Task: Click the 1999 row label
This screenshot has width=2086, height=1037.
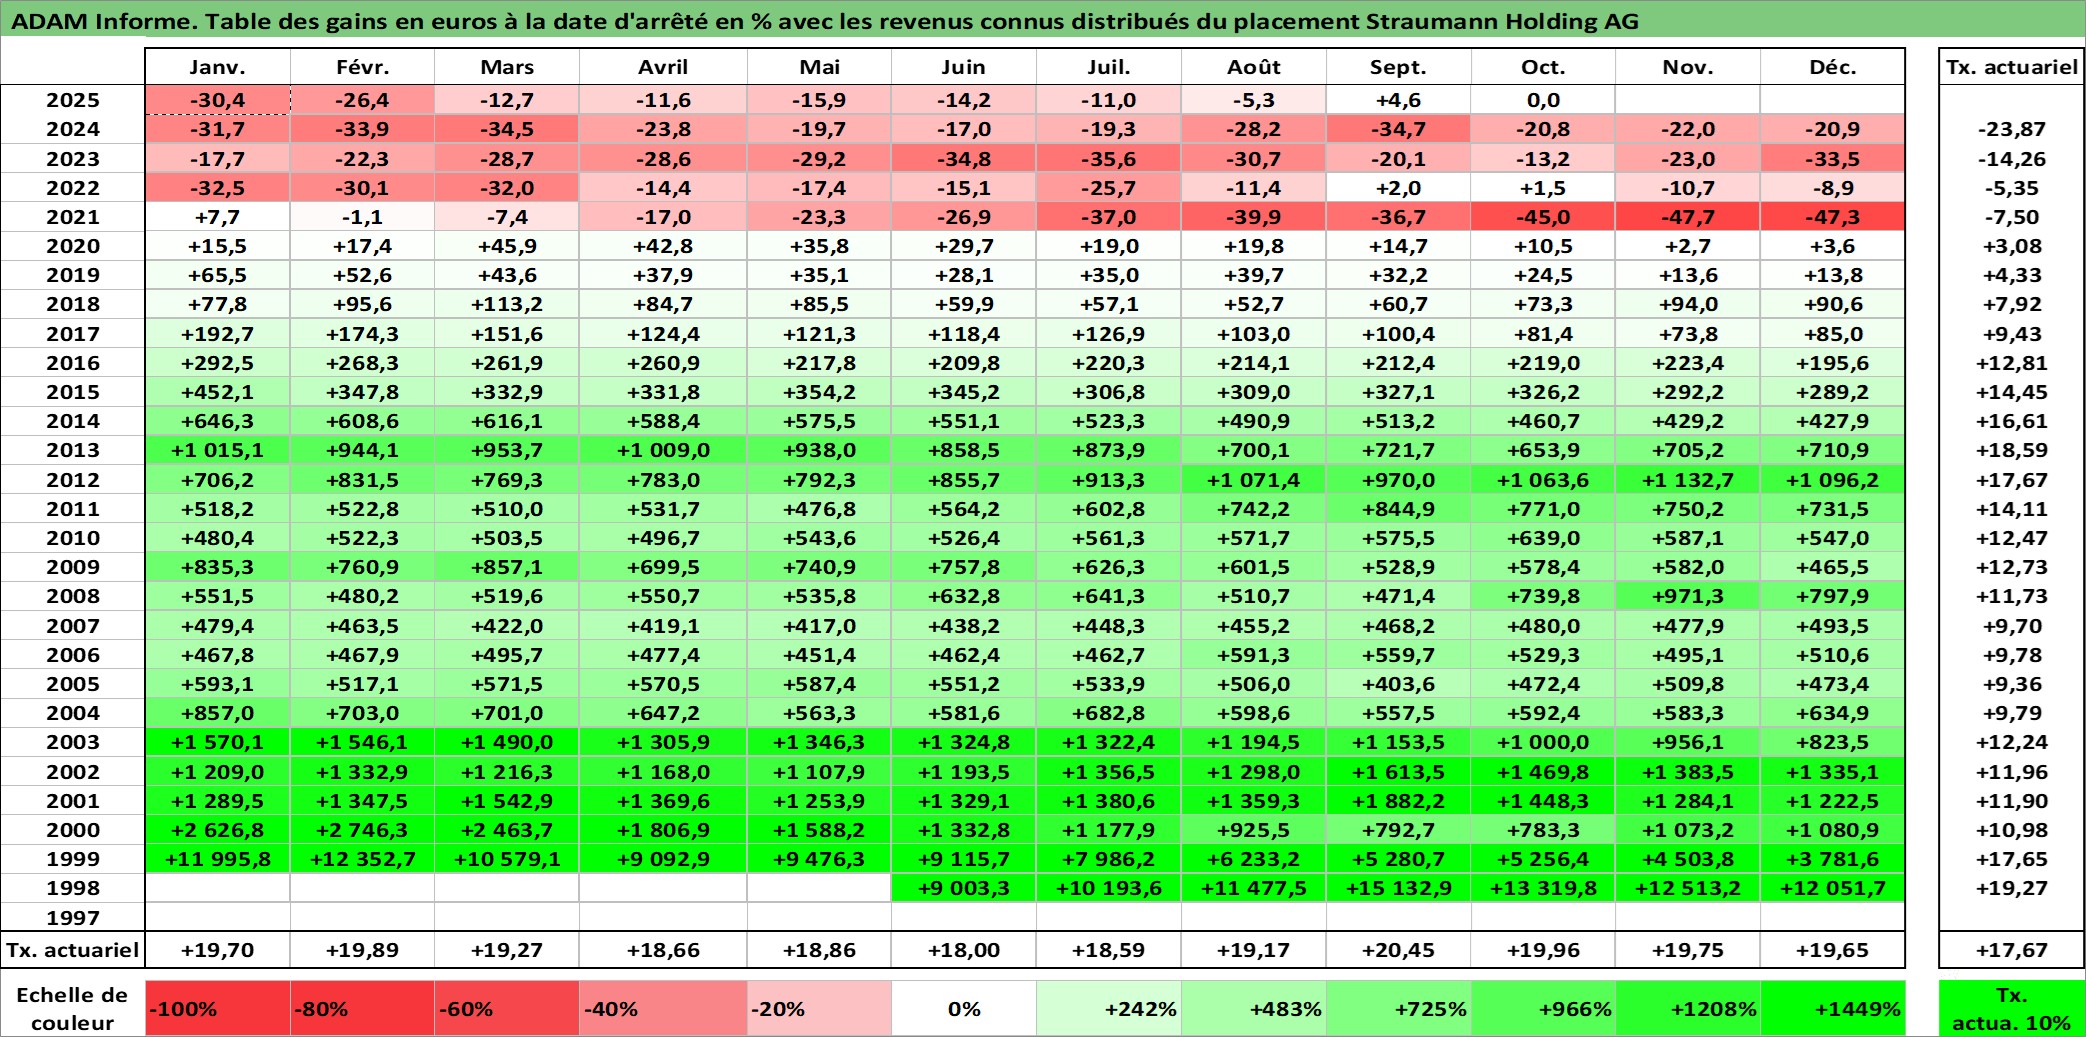Action: tap(73, 859)
